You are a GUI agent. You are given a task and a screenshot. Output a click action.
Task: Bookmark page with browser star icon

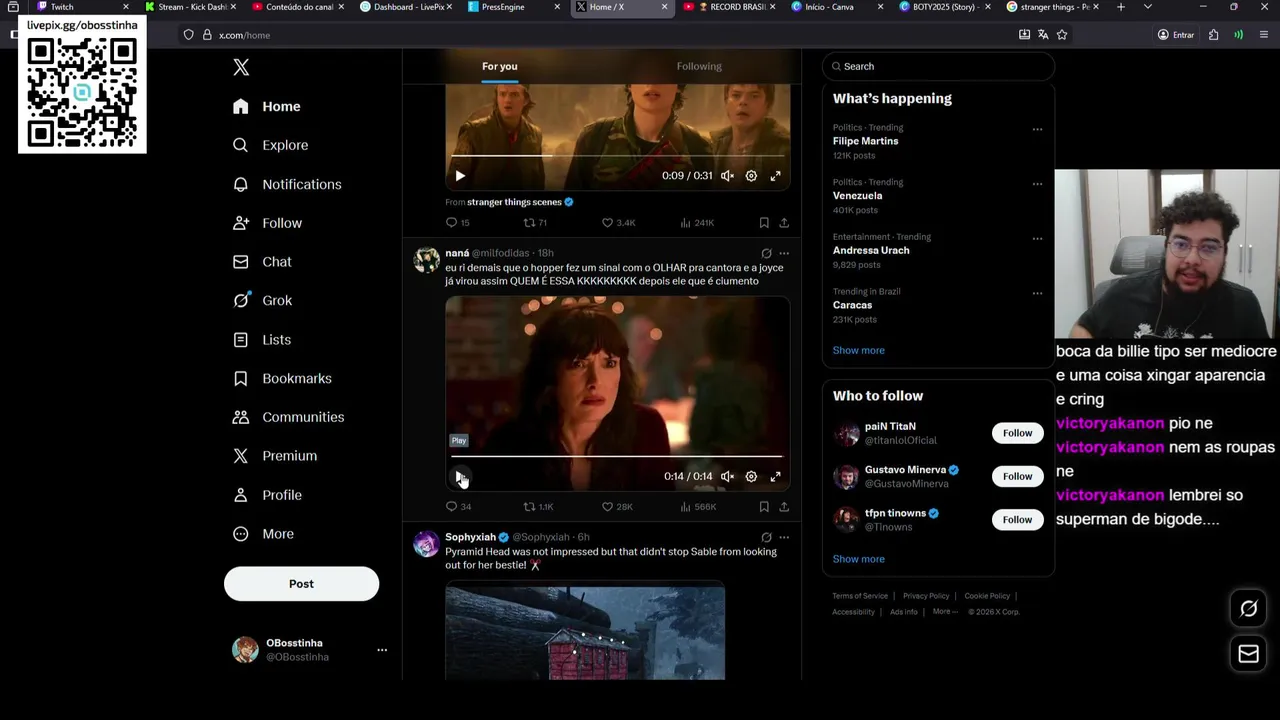point(1062,35)
